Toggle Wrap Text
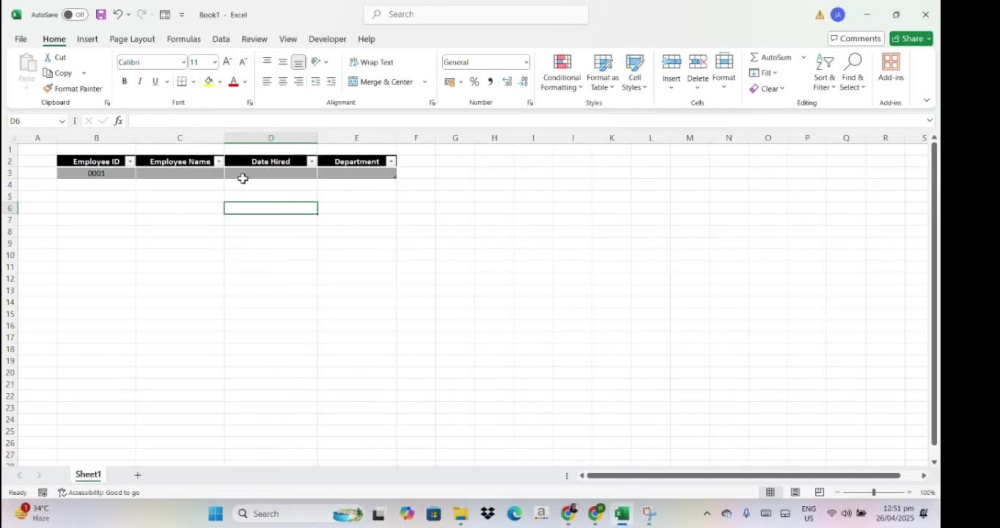The image size is (1000, 528). (x=371, y=62)
